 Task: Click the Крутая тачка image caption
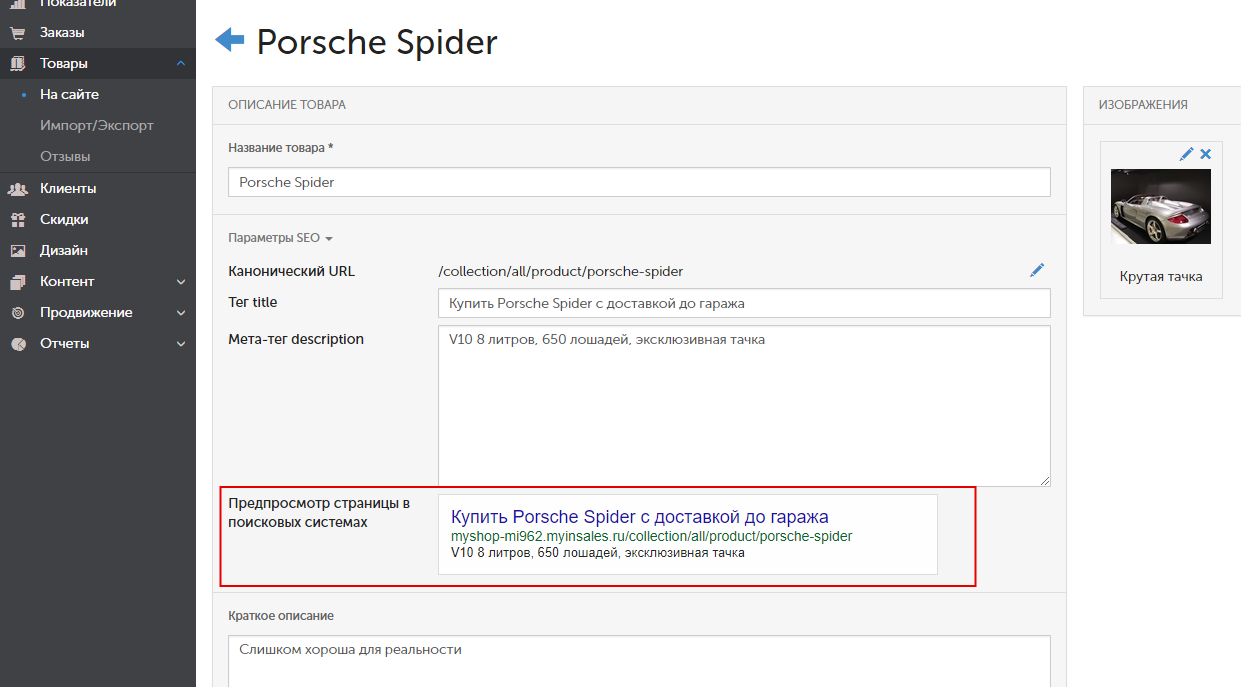tap(1161, 277)
